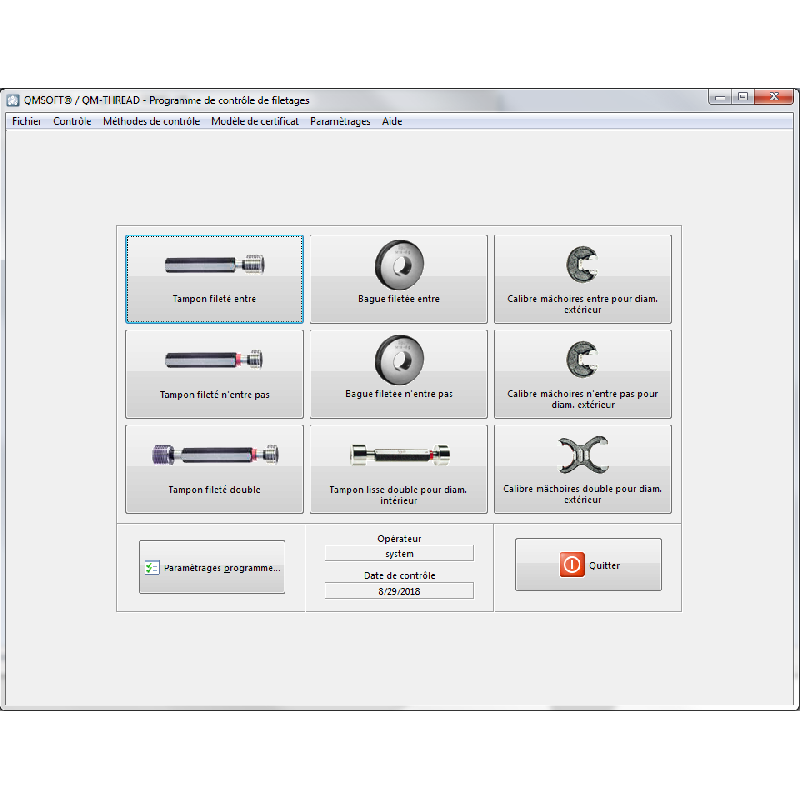Select Tampon fileté n'entre pas gauge
Image resolution: width=800 pixels, height=800 pixels.
click(214, 374)
